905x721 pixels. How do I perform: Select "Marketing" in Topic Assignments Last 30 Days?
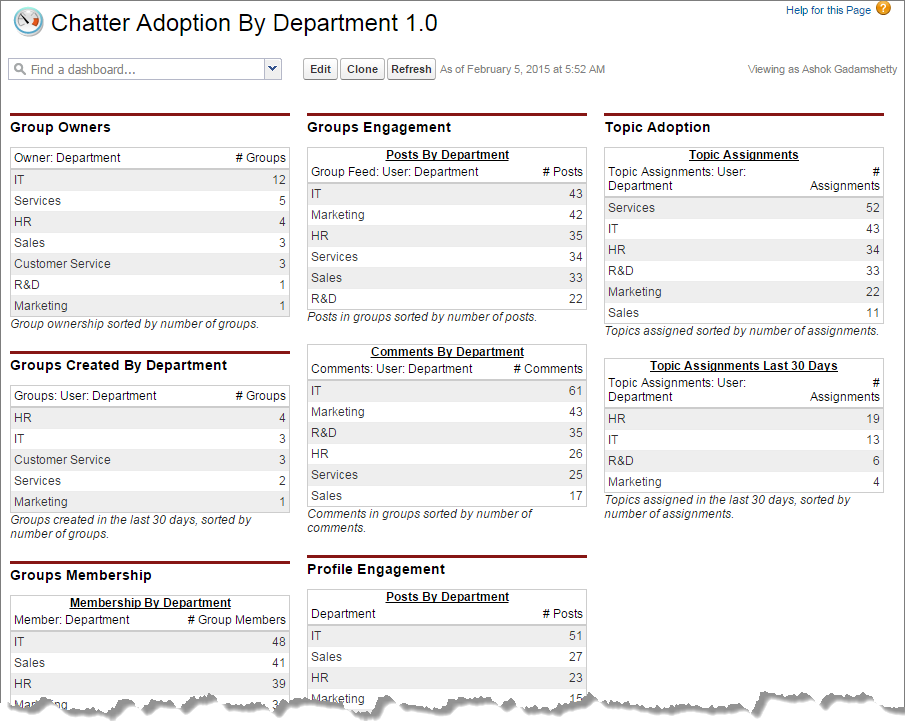coord(635,481)
